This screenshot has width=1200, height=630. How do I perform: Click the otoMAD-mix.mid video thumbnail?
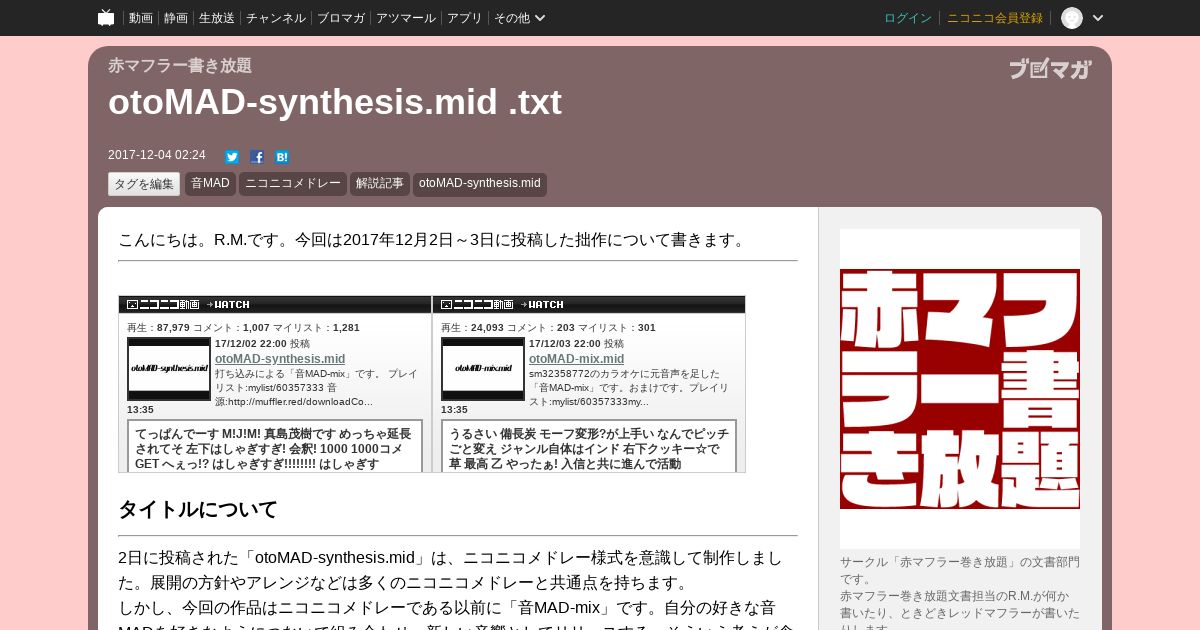click(x=483, y=369)
